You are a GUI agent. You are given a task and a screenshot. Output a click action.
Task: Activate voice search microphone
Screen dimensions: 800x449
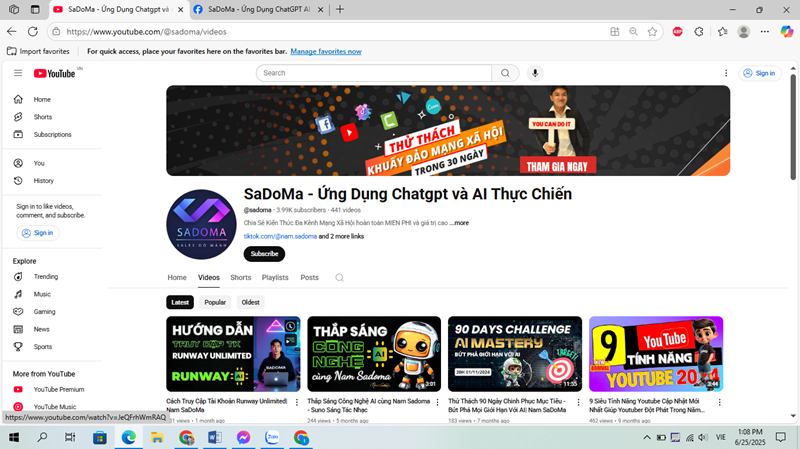[535, 73]
